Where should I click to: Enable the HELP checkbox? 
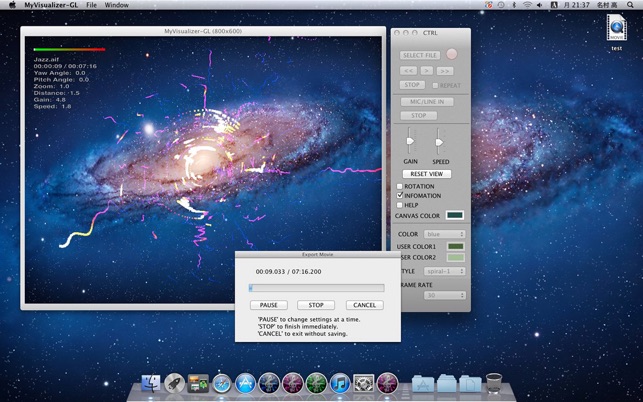[x=399, y=205]
